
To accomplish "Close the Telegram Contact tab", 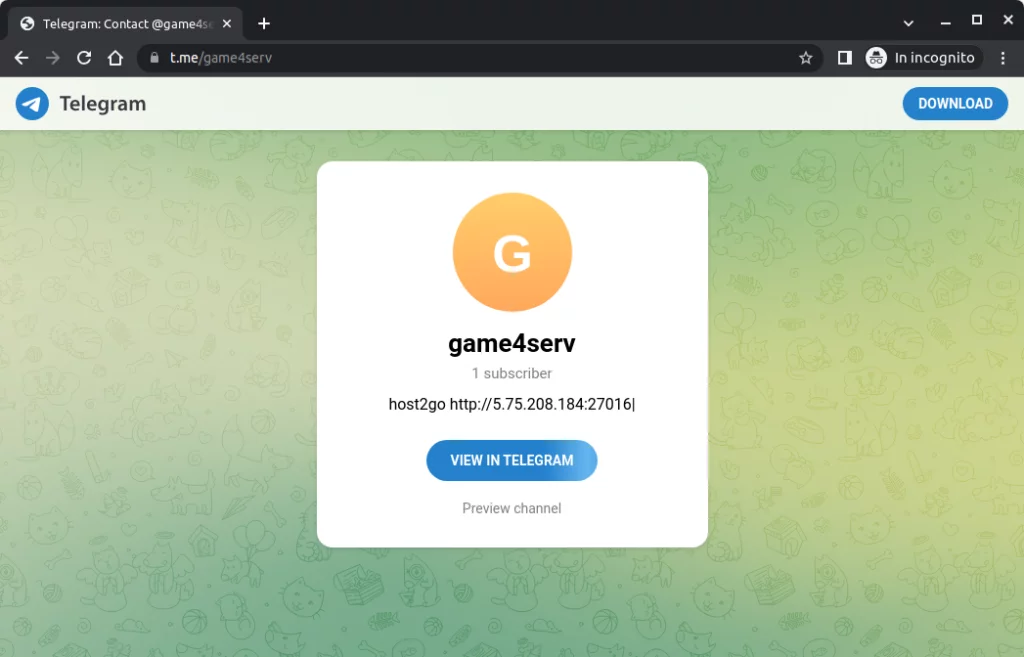I will tap(227, 23).
